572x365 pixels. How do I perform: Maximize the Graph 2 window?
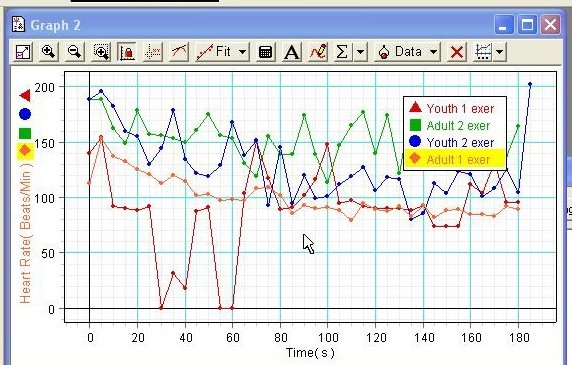pos(527,25)
